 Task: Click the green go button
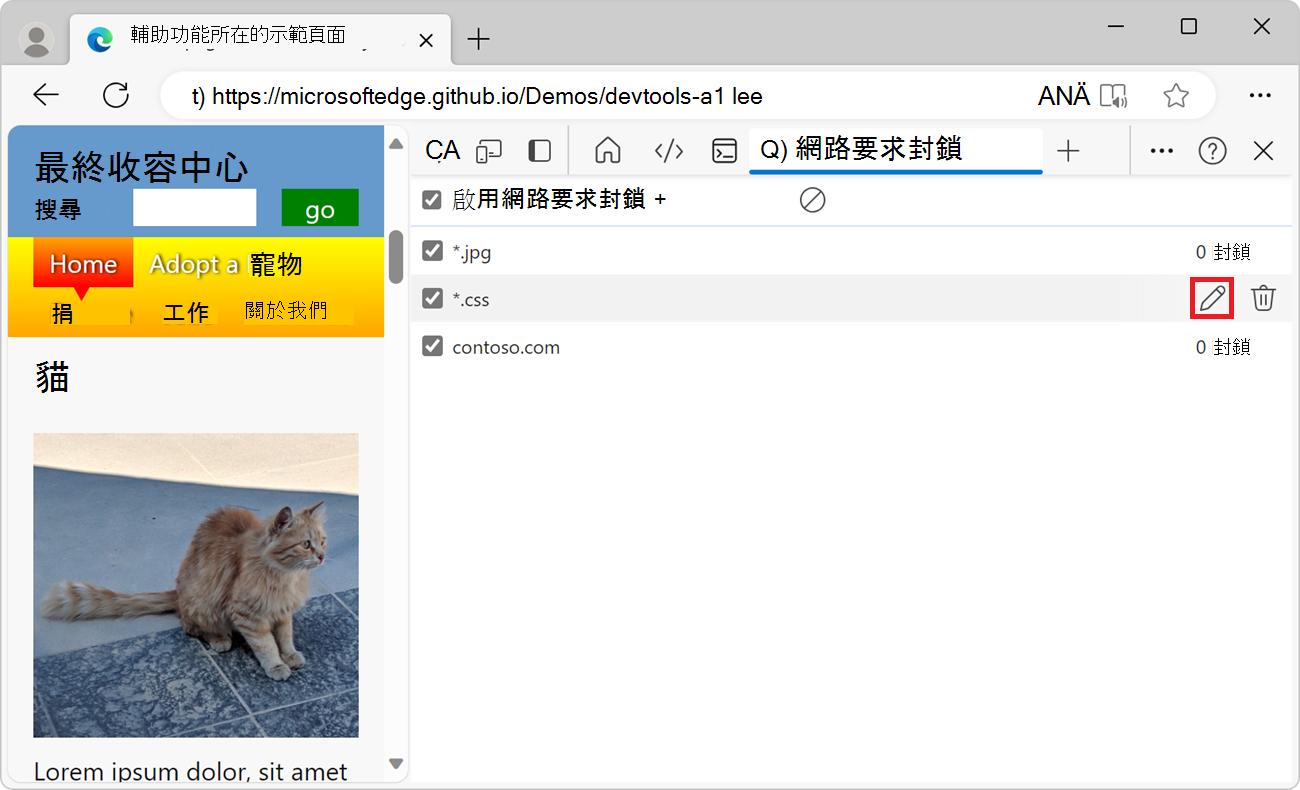[x=320, y=208]
